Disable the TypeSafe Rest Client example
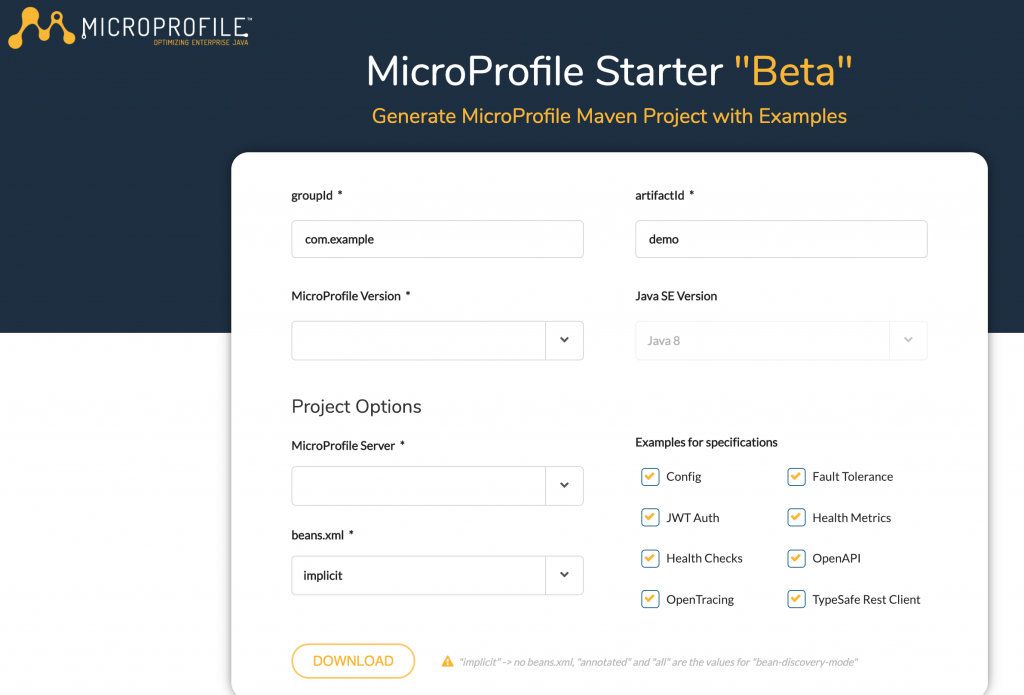Screen dimensions: 1024x695 point(796,599)
